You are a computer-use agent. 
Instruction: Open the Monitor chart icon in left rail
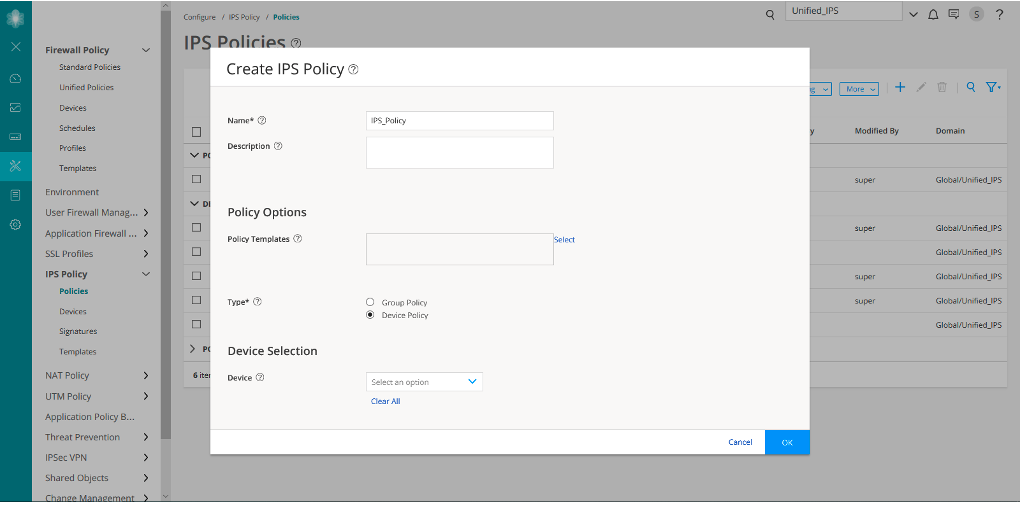[x=15, y=107]
